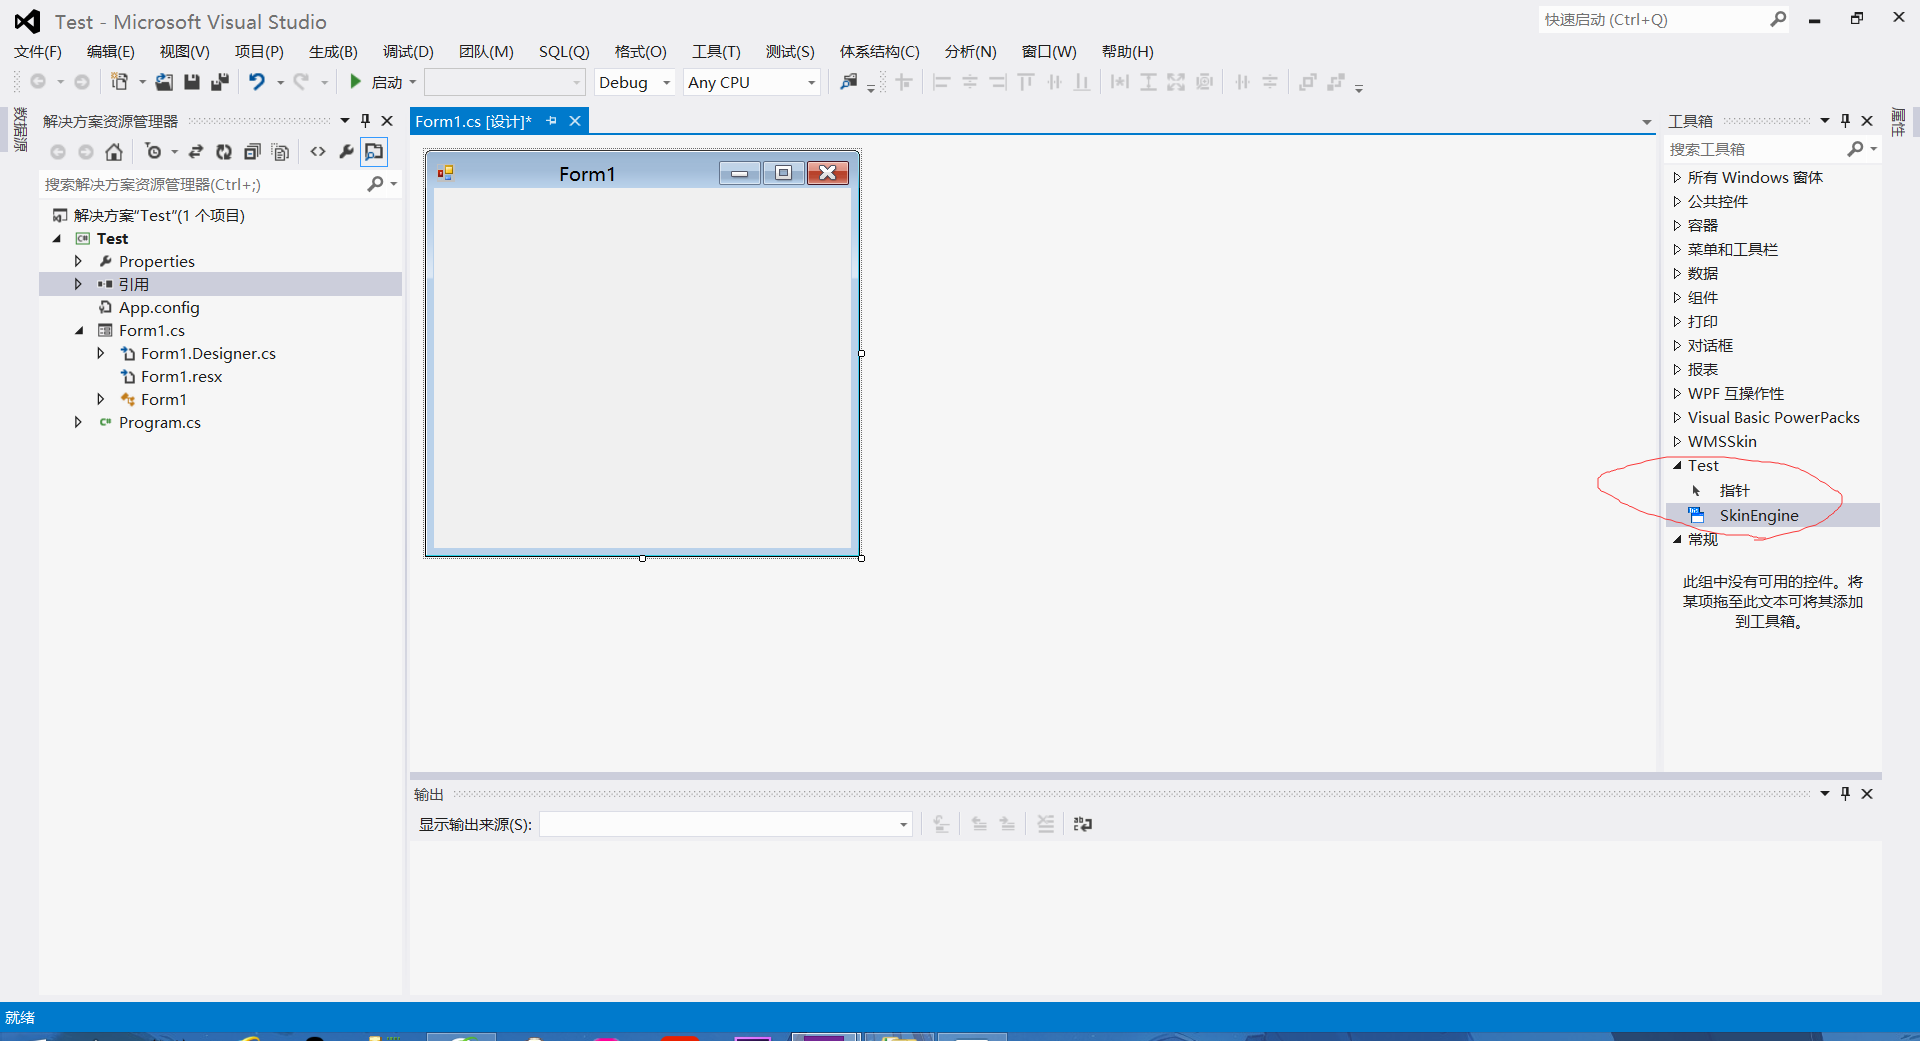Open the document tab list dropdown arrow
Viewport: 1920px width, 1041px height.
pos(1646,122)
